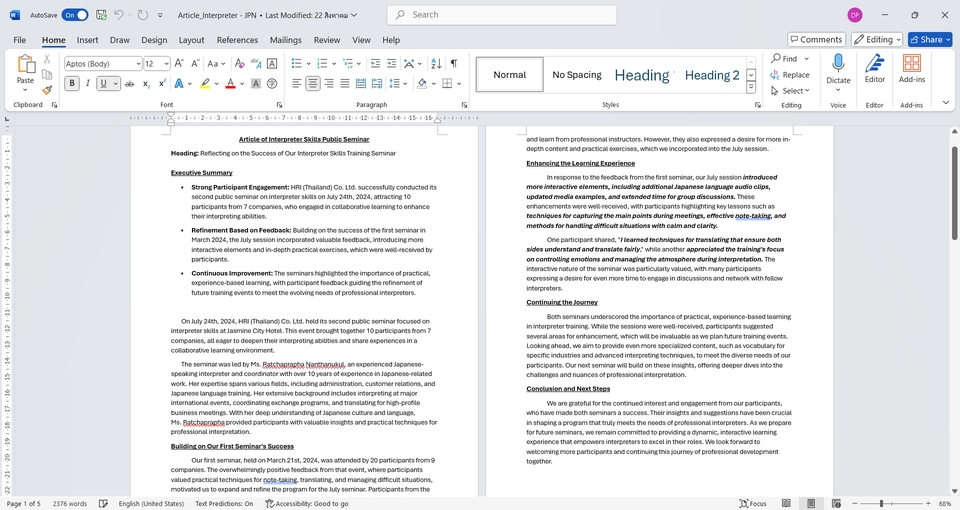Click the character border icon
Image resolution: width=960 pixels, height=510 pixels.
coord(272,64)
